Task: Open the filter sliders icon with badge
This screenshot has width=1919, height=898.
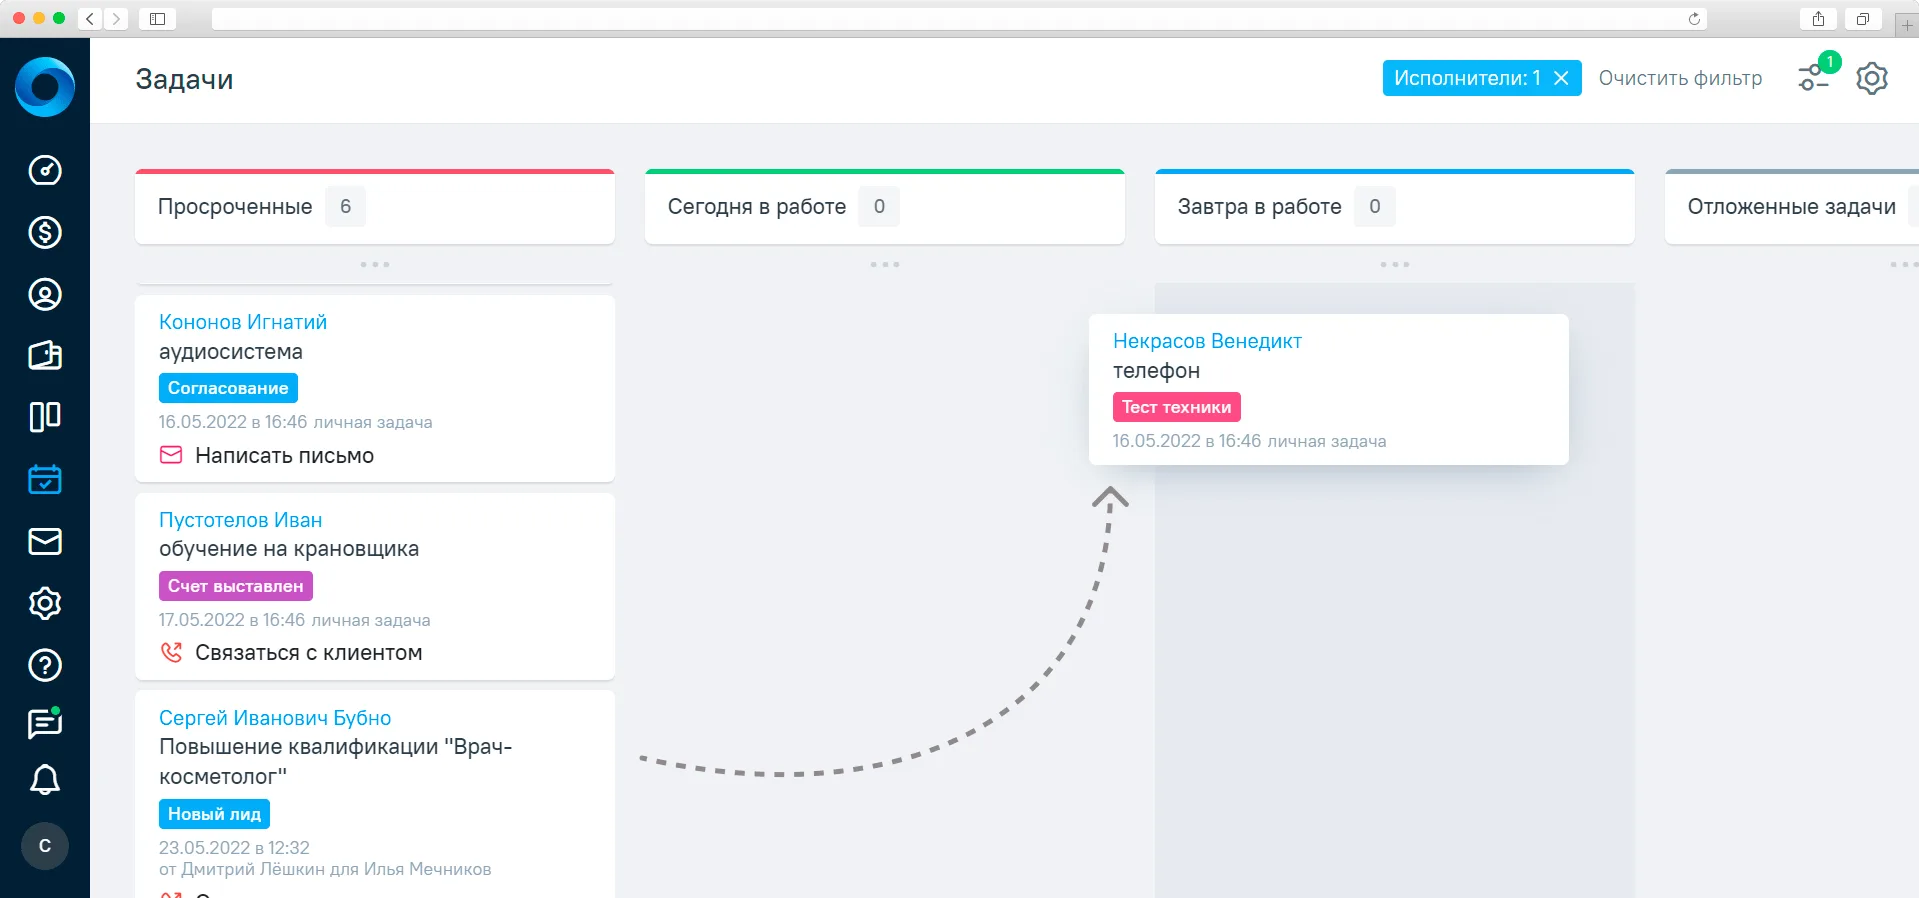Action: pyautogui.click(x=1816, y=76)
